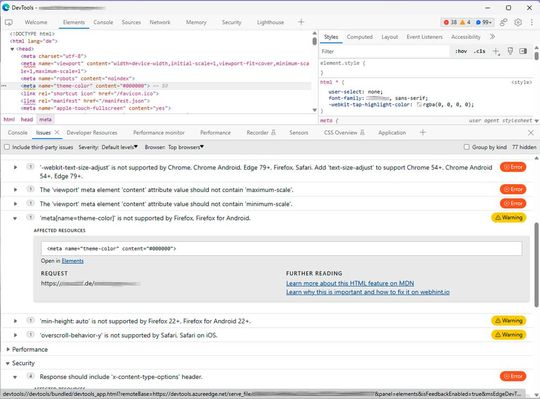
Task: Enable Include third-party issues checkbox
Action: pos(7,147)
